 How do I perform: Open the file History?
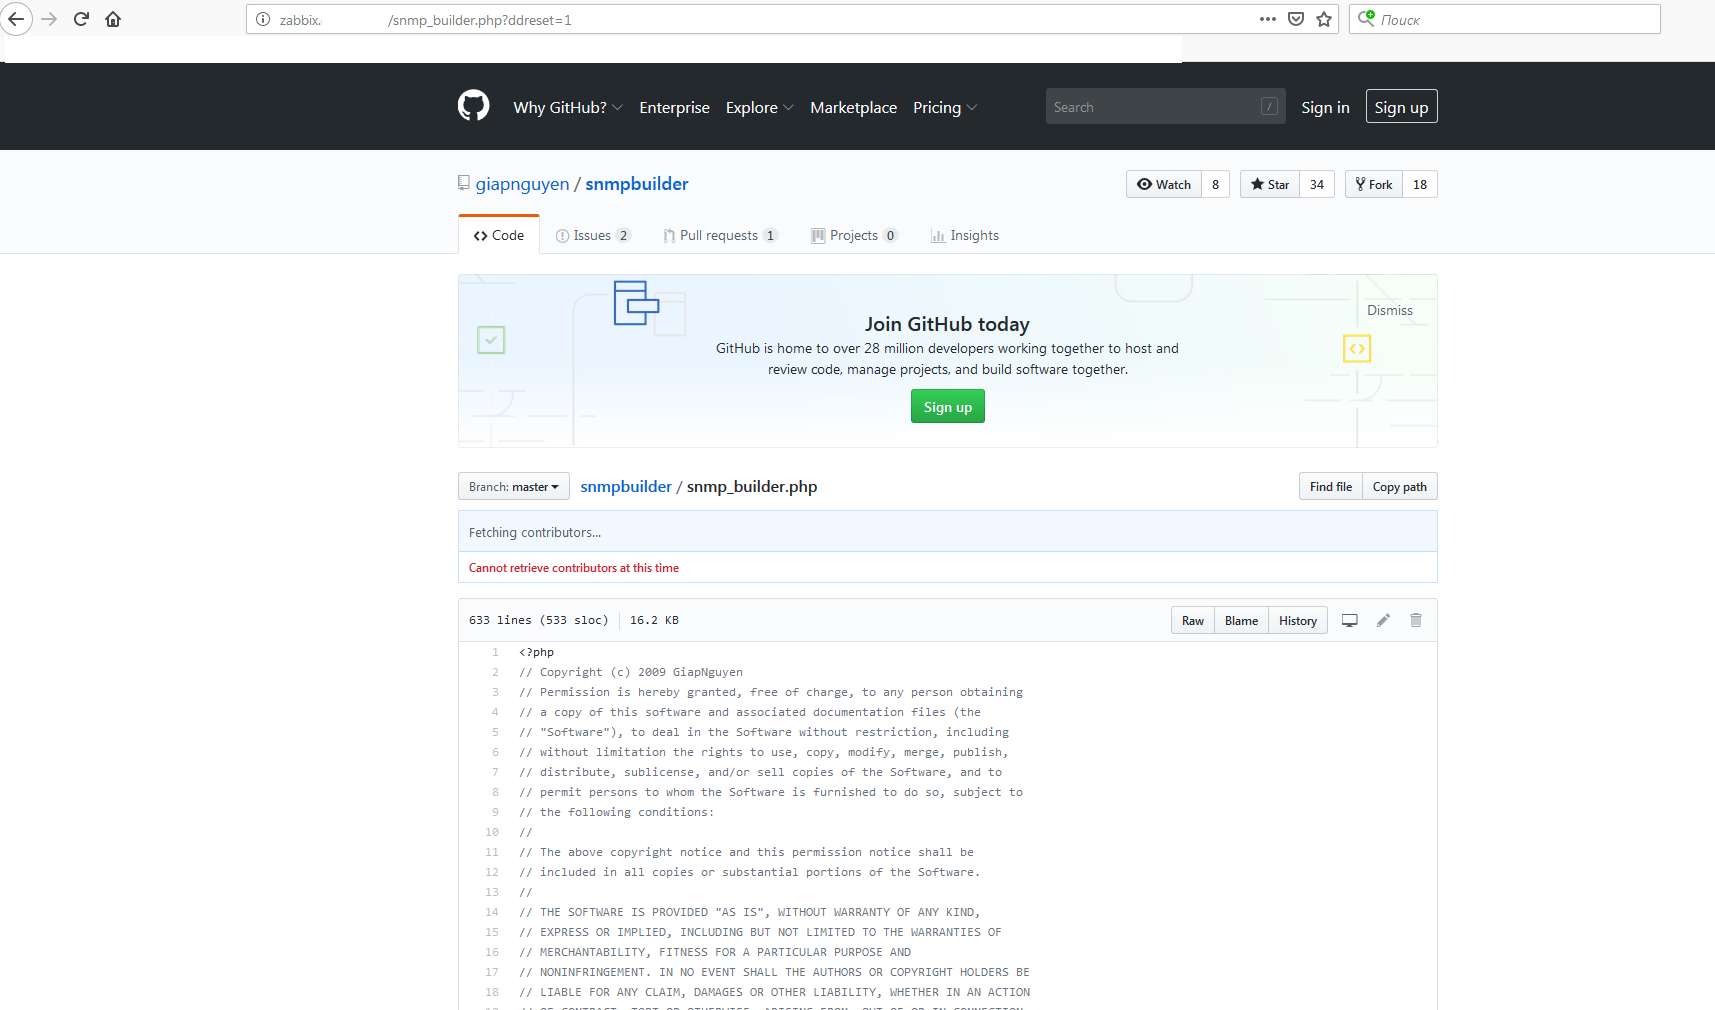(1298, 620)
